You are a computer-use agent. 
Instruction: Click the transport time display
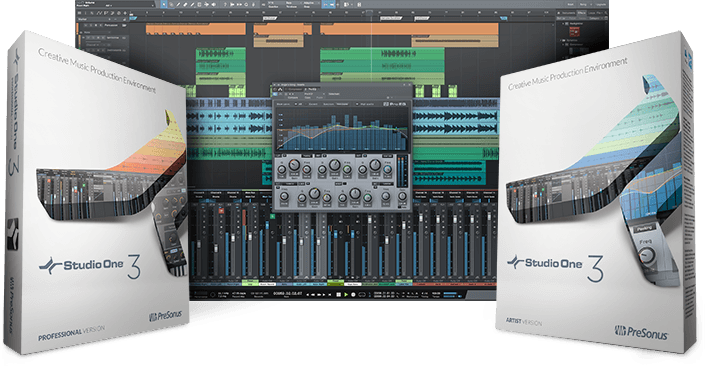(287, 294)
